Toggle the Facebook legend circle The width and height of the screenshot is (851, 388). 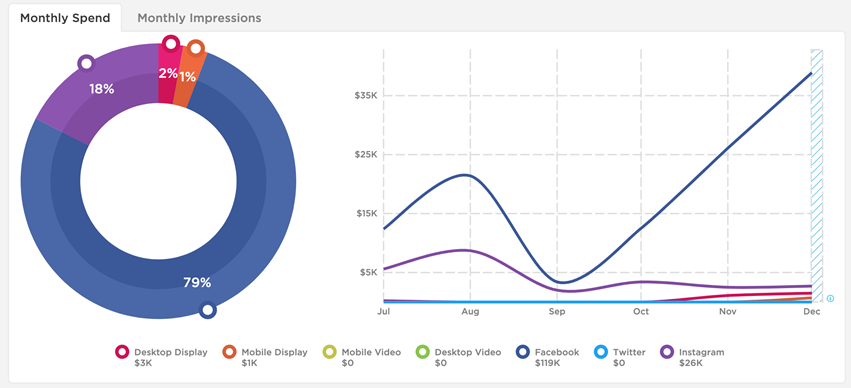click(x=523, y=352)
